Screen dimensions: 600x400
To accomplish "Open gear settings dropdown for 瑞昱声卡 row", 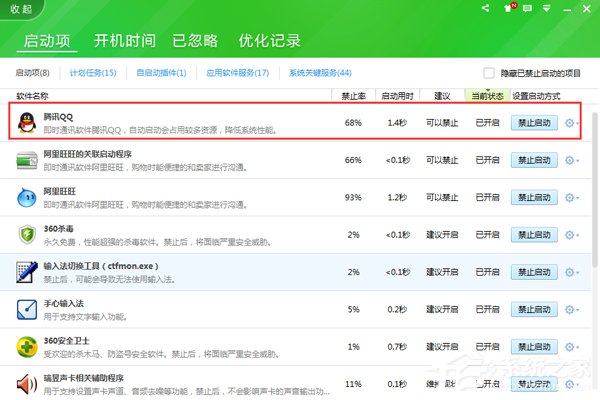I will [572, 384].
